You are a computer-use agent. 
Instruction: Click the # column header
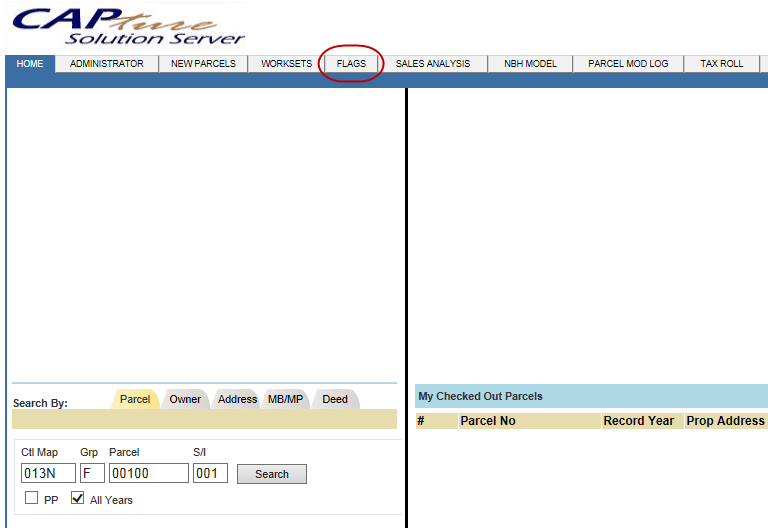pos(436,421)
